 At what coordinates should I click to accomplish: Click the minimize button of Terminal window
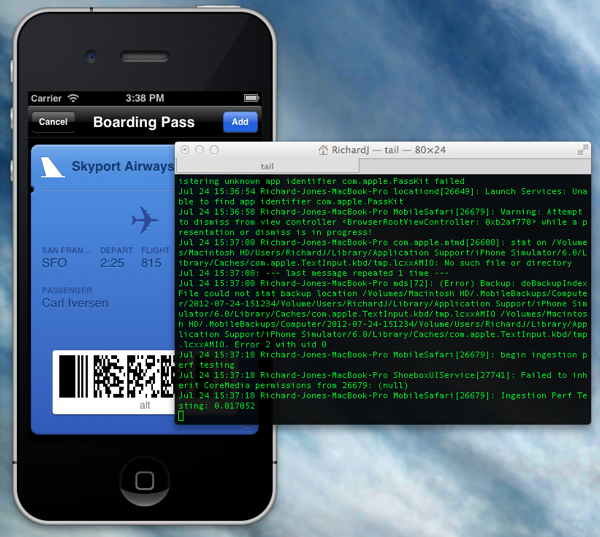coord(199,150)
